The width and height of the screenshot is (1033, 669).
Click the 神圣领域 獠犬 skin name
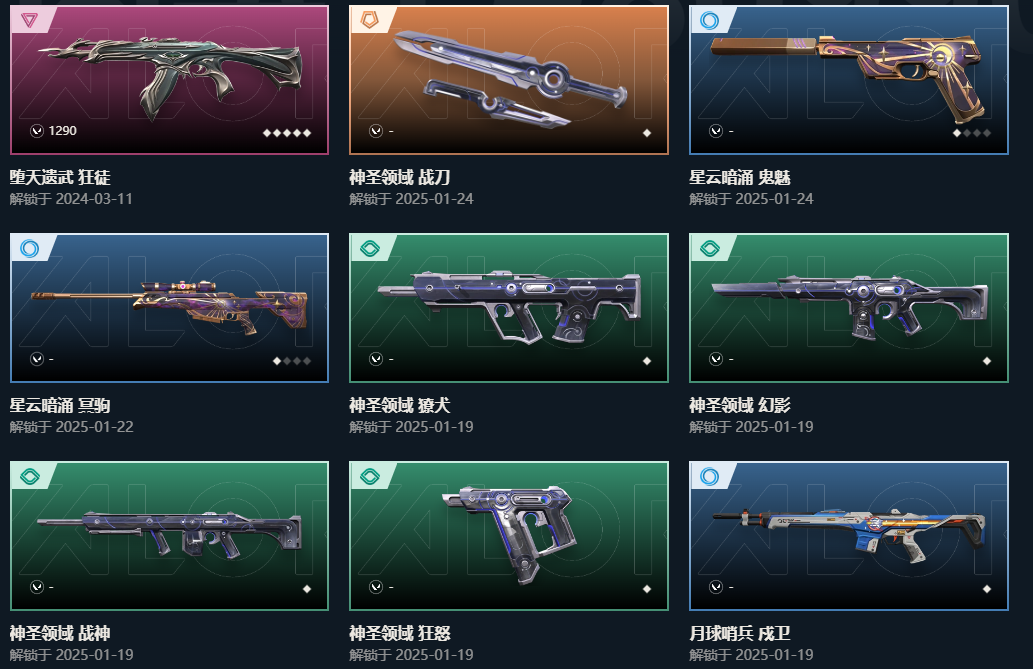click(x=400, y=405)
